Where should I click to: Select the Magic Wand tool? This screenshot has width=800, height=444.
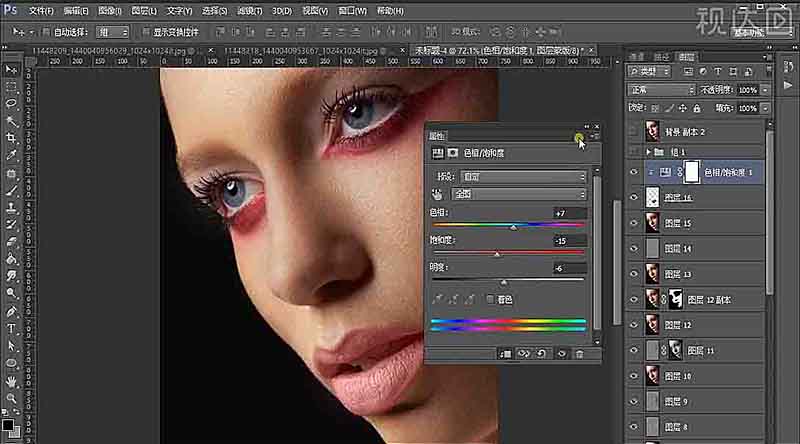(11, 121)
